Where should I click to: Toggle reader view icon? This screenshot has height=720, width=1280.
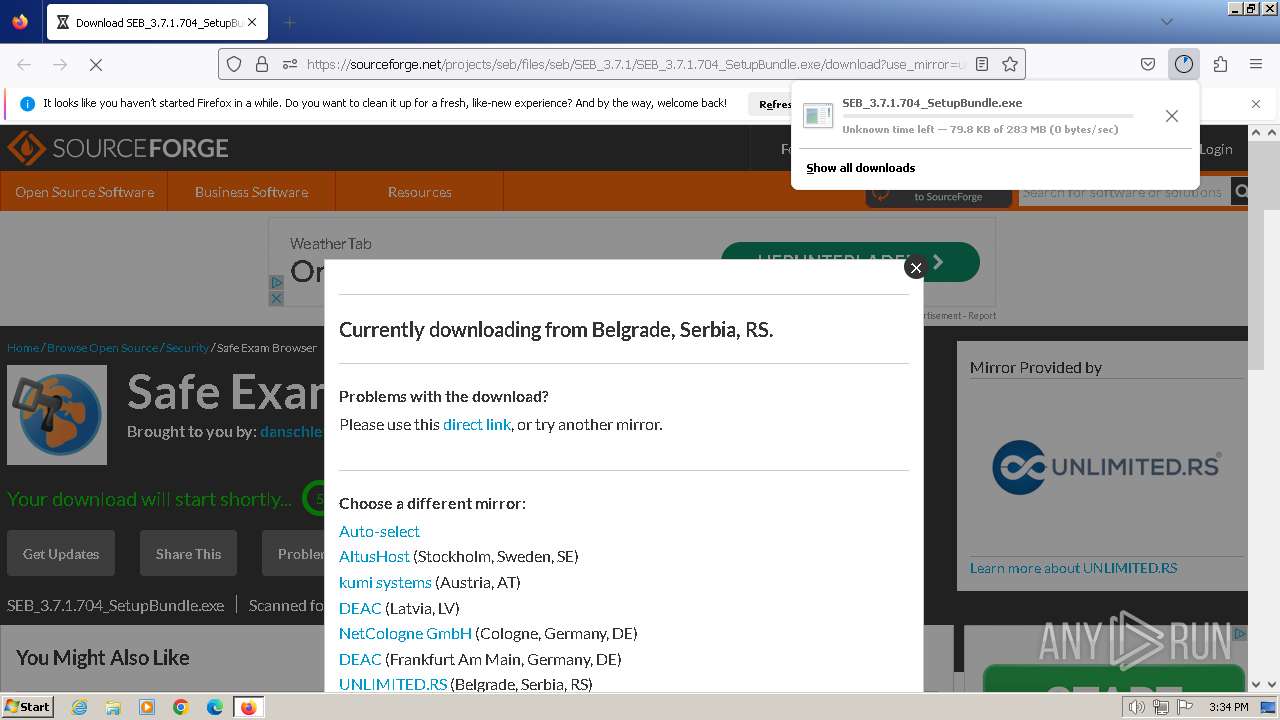tap(982, 64)
